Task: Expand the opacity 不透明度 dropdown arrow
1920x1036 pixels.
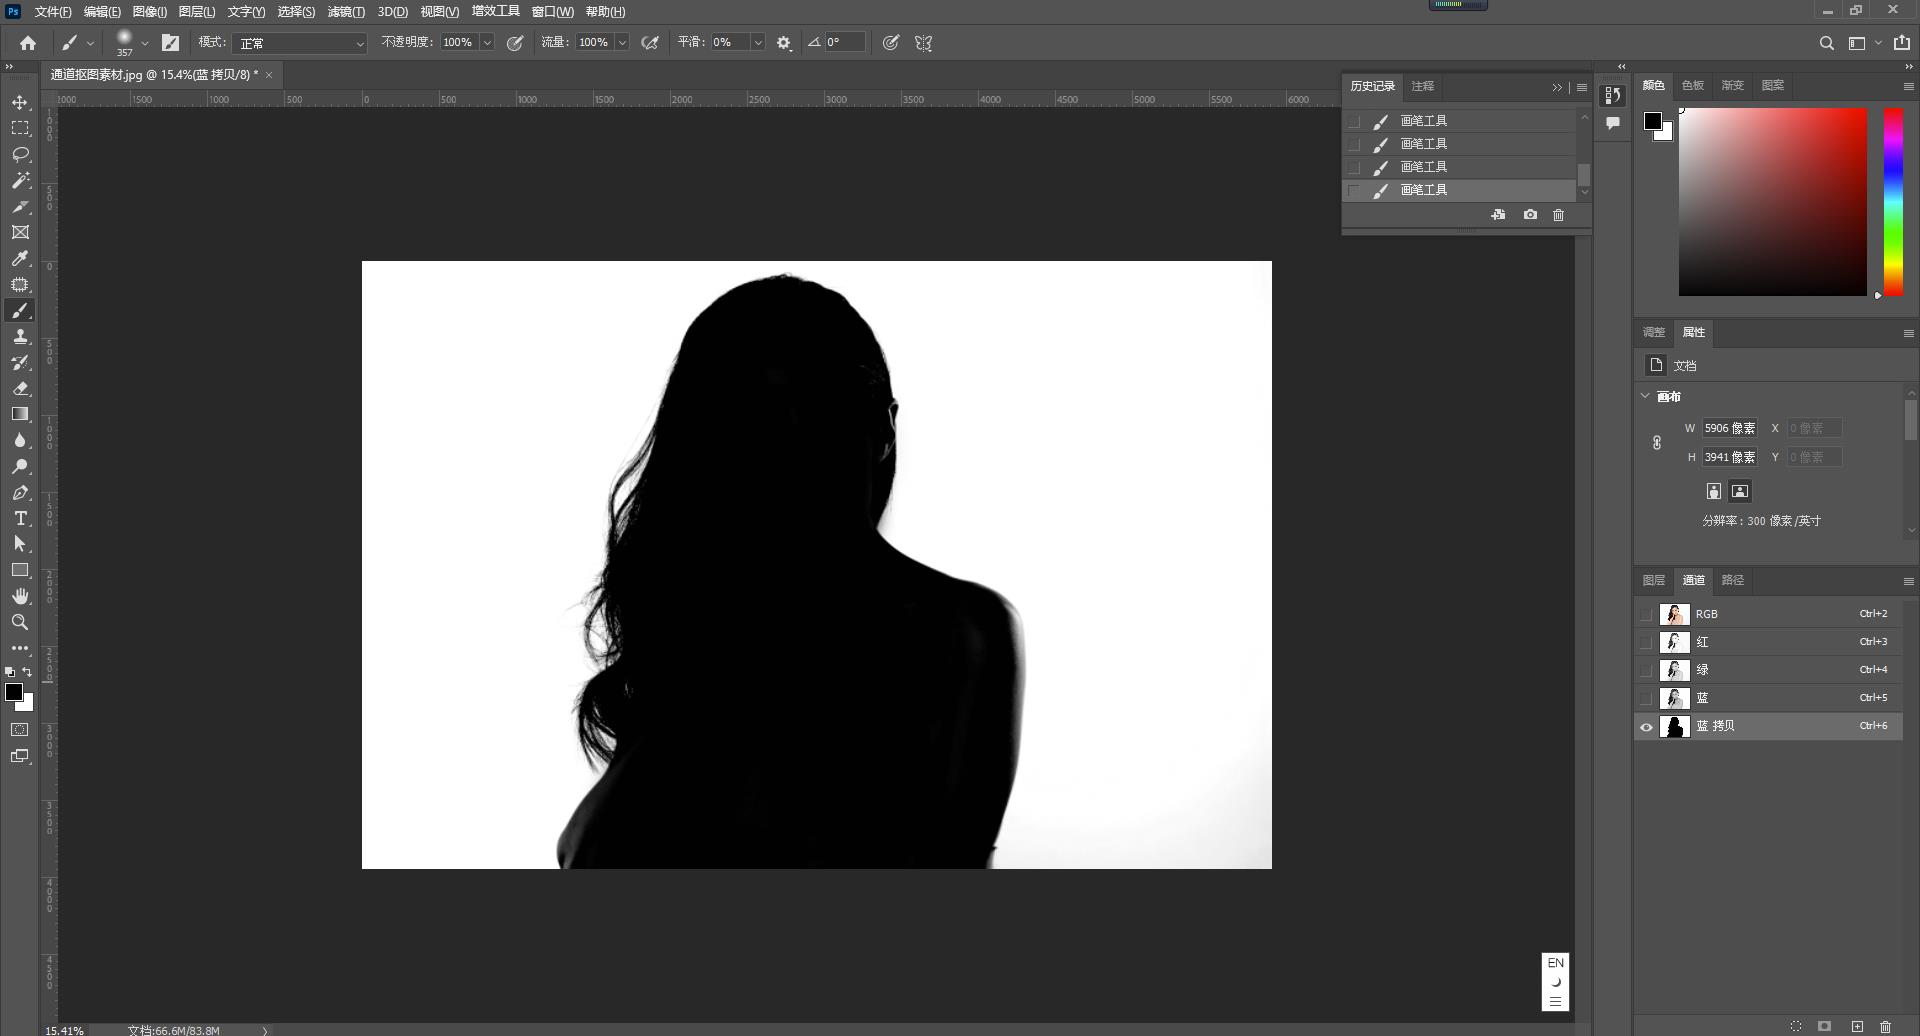Action: coord(487,43)
